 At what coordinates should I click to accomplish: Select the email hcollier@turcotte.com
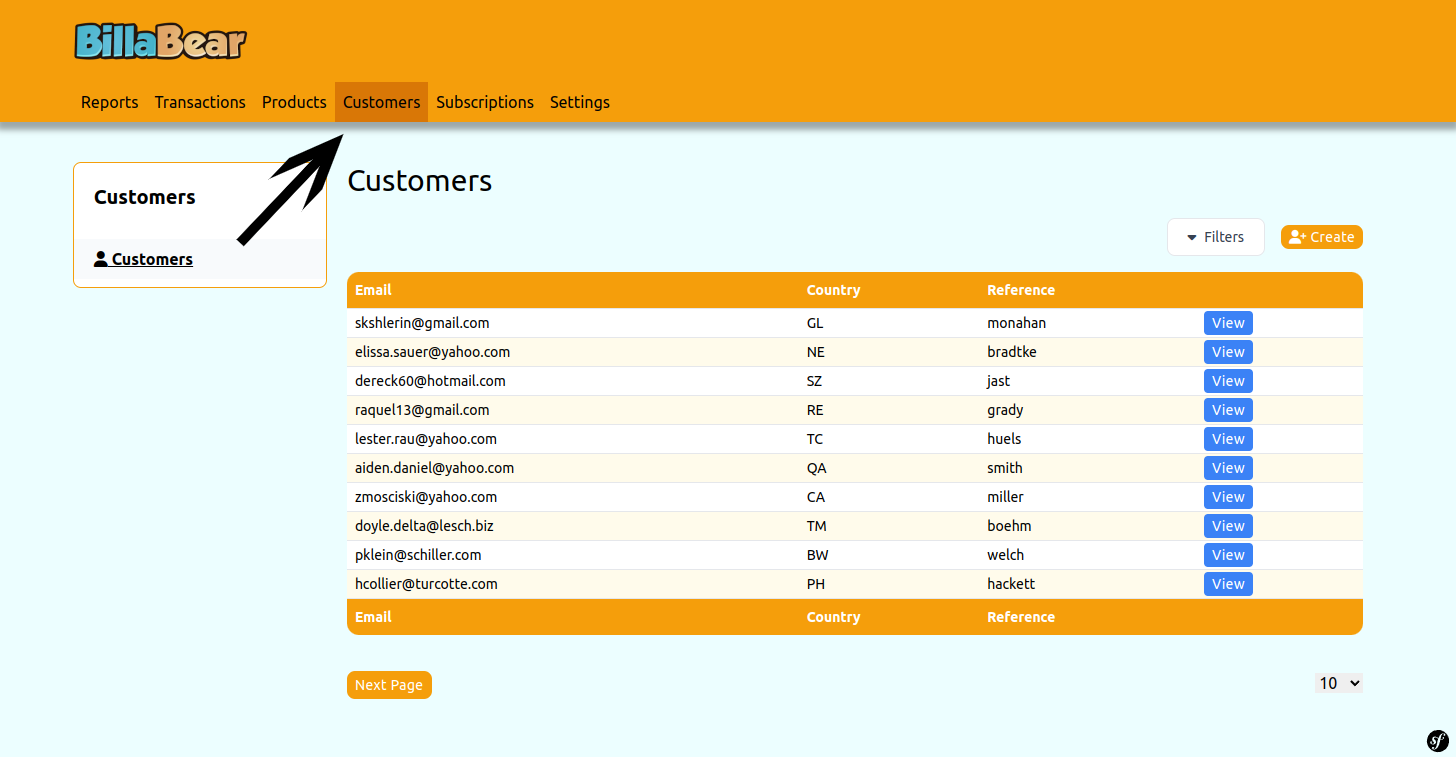point(426,584)
